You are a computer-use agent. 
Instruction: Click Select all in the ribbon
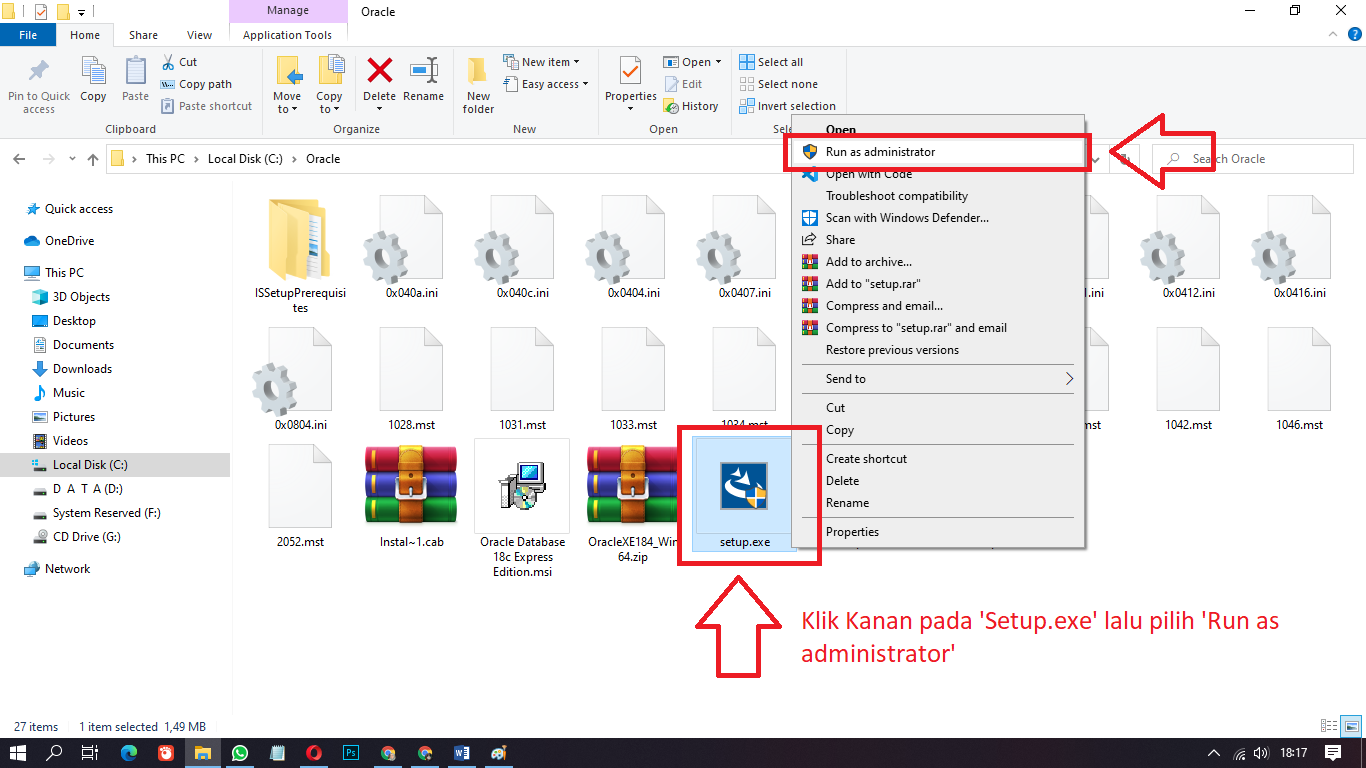coord(771,62)
